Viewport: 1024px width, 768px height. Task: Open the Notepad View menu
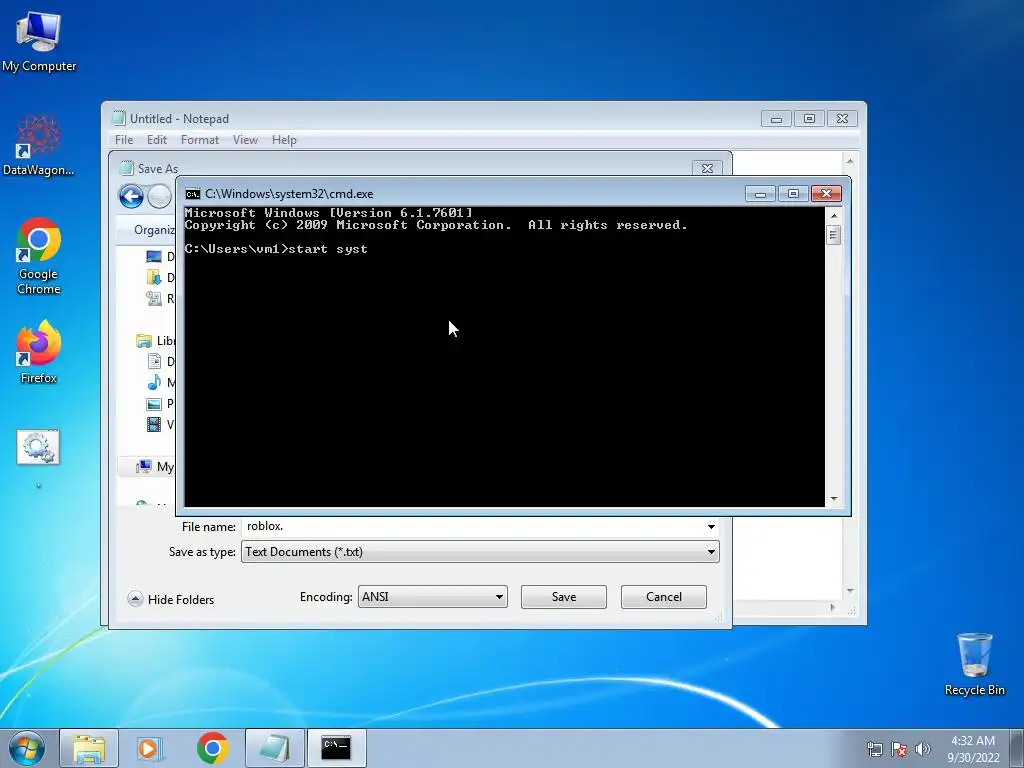tap(246, 140)
